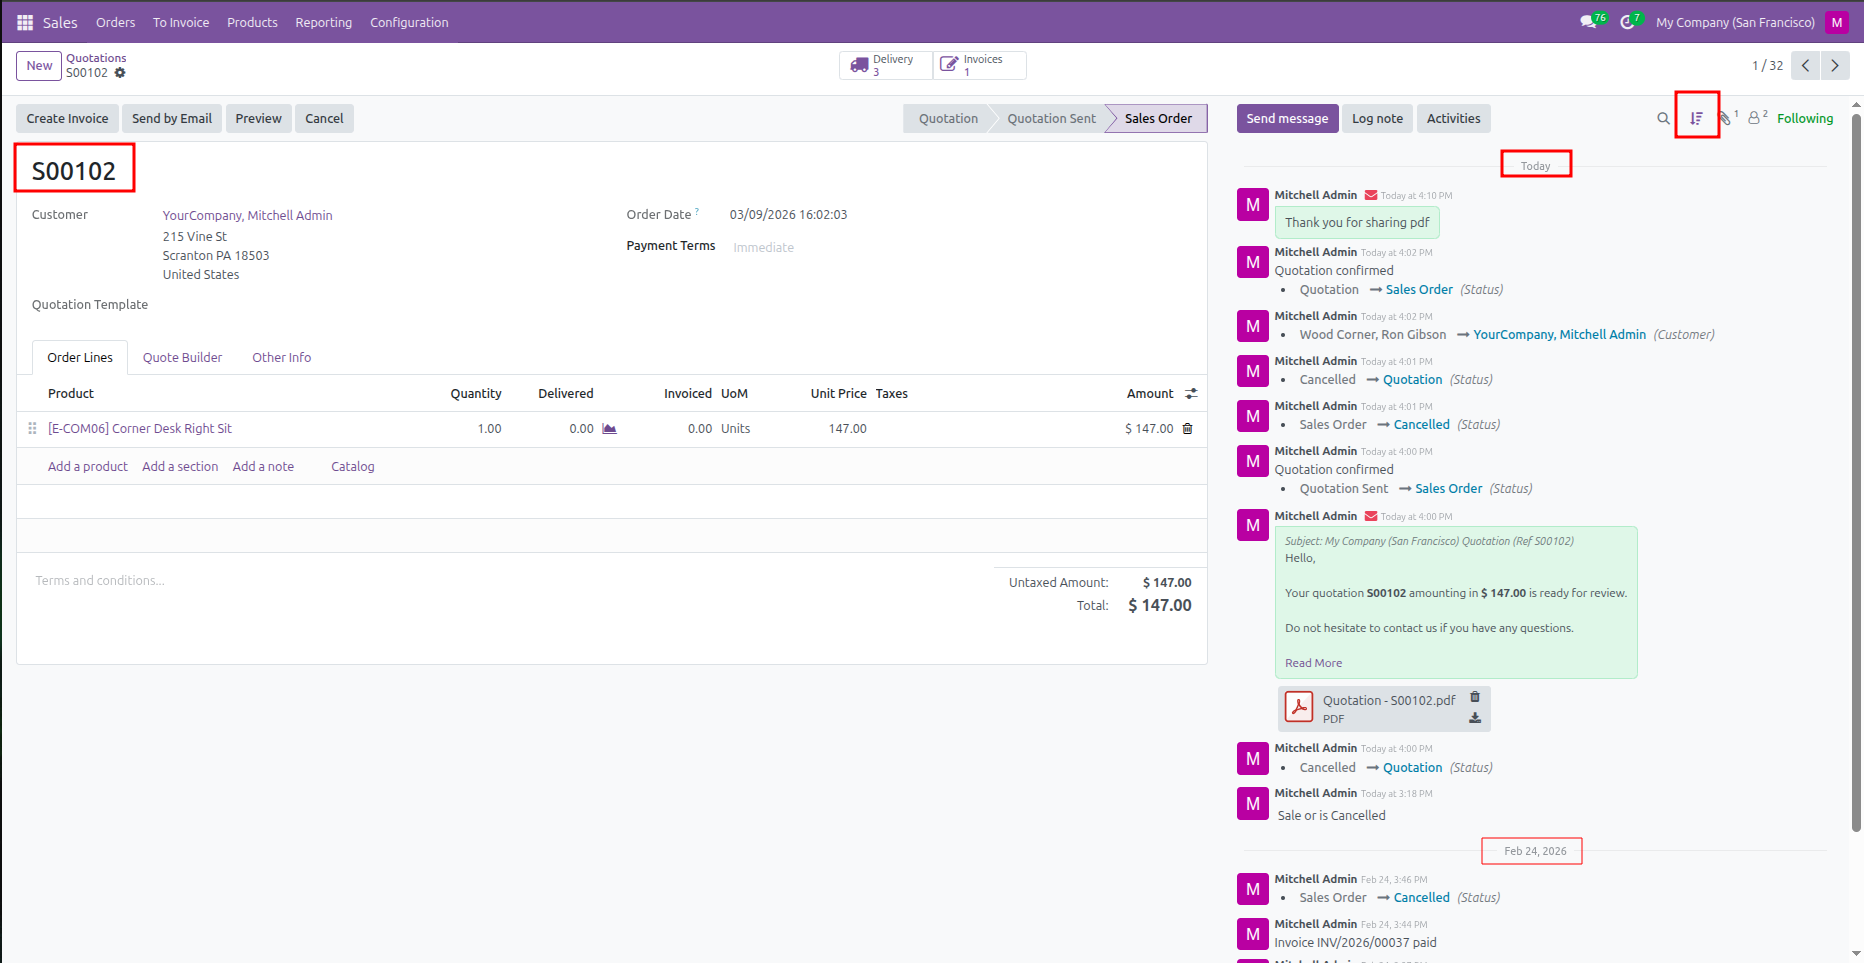This screenshot has width=1864, height=963.
Task: Delete the Corner Desk order line via trash icon
Action: pos(1188,429)
